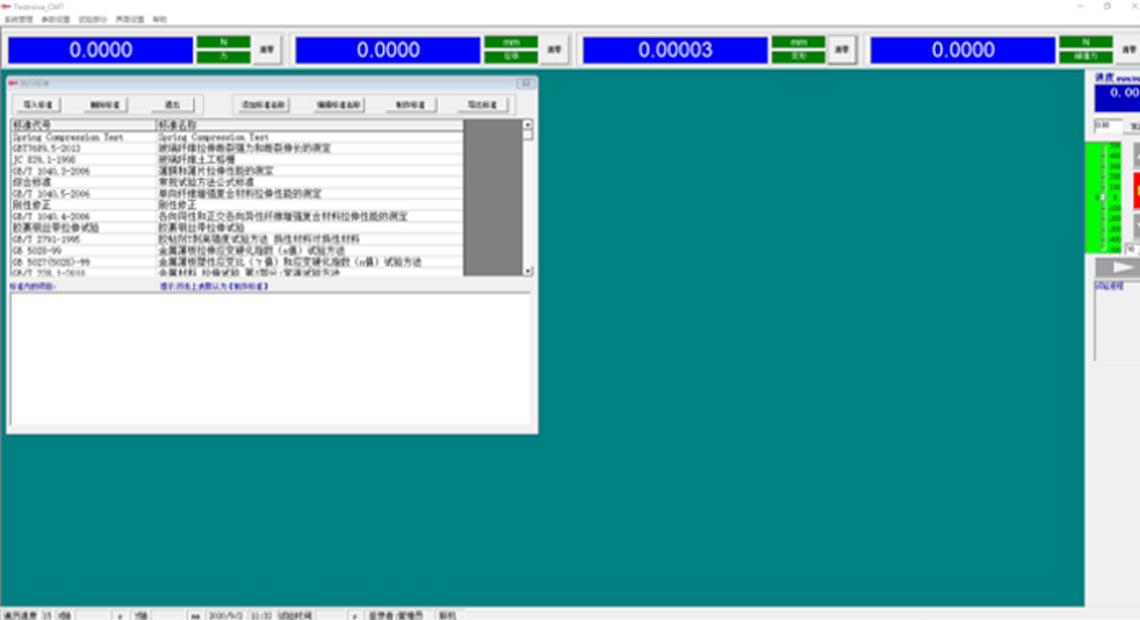
Task: Click the blue deformation value 0.00003 display
Action: coord(675,50)
